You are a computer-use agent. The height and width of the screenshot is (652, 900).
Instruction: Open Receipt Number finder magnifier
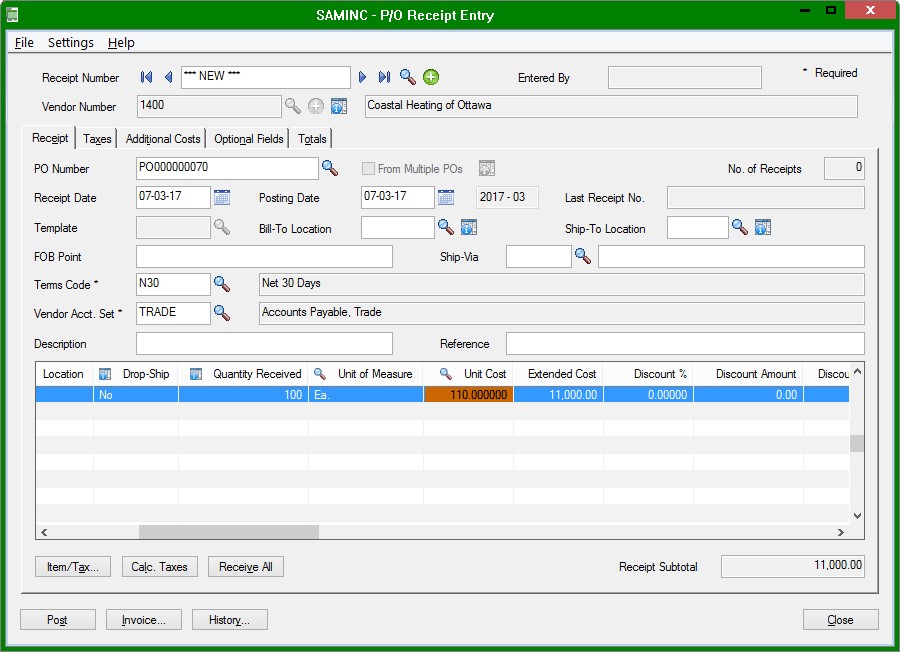click(x=408, y=77)
